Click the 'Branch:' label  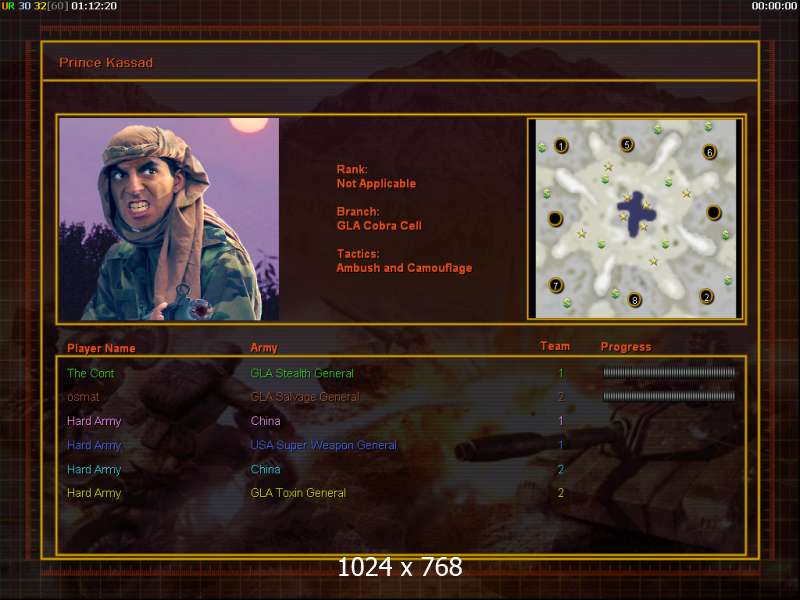pos(358,212)
